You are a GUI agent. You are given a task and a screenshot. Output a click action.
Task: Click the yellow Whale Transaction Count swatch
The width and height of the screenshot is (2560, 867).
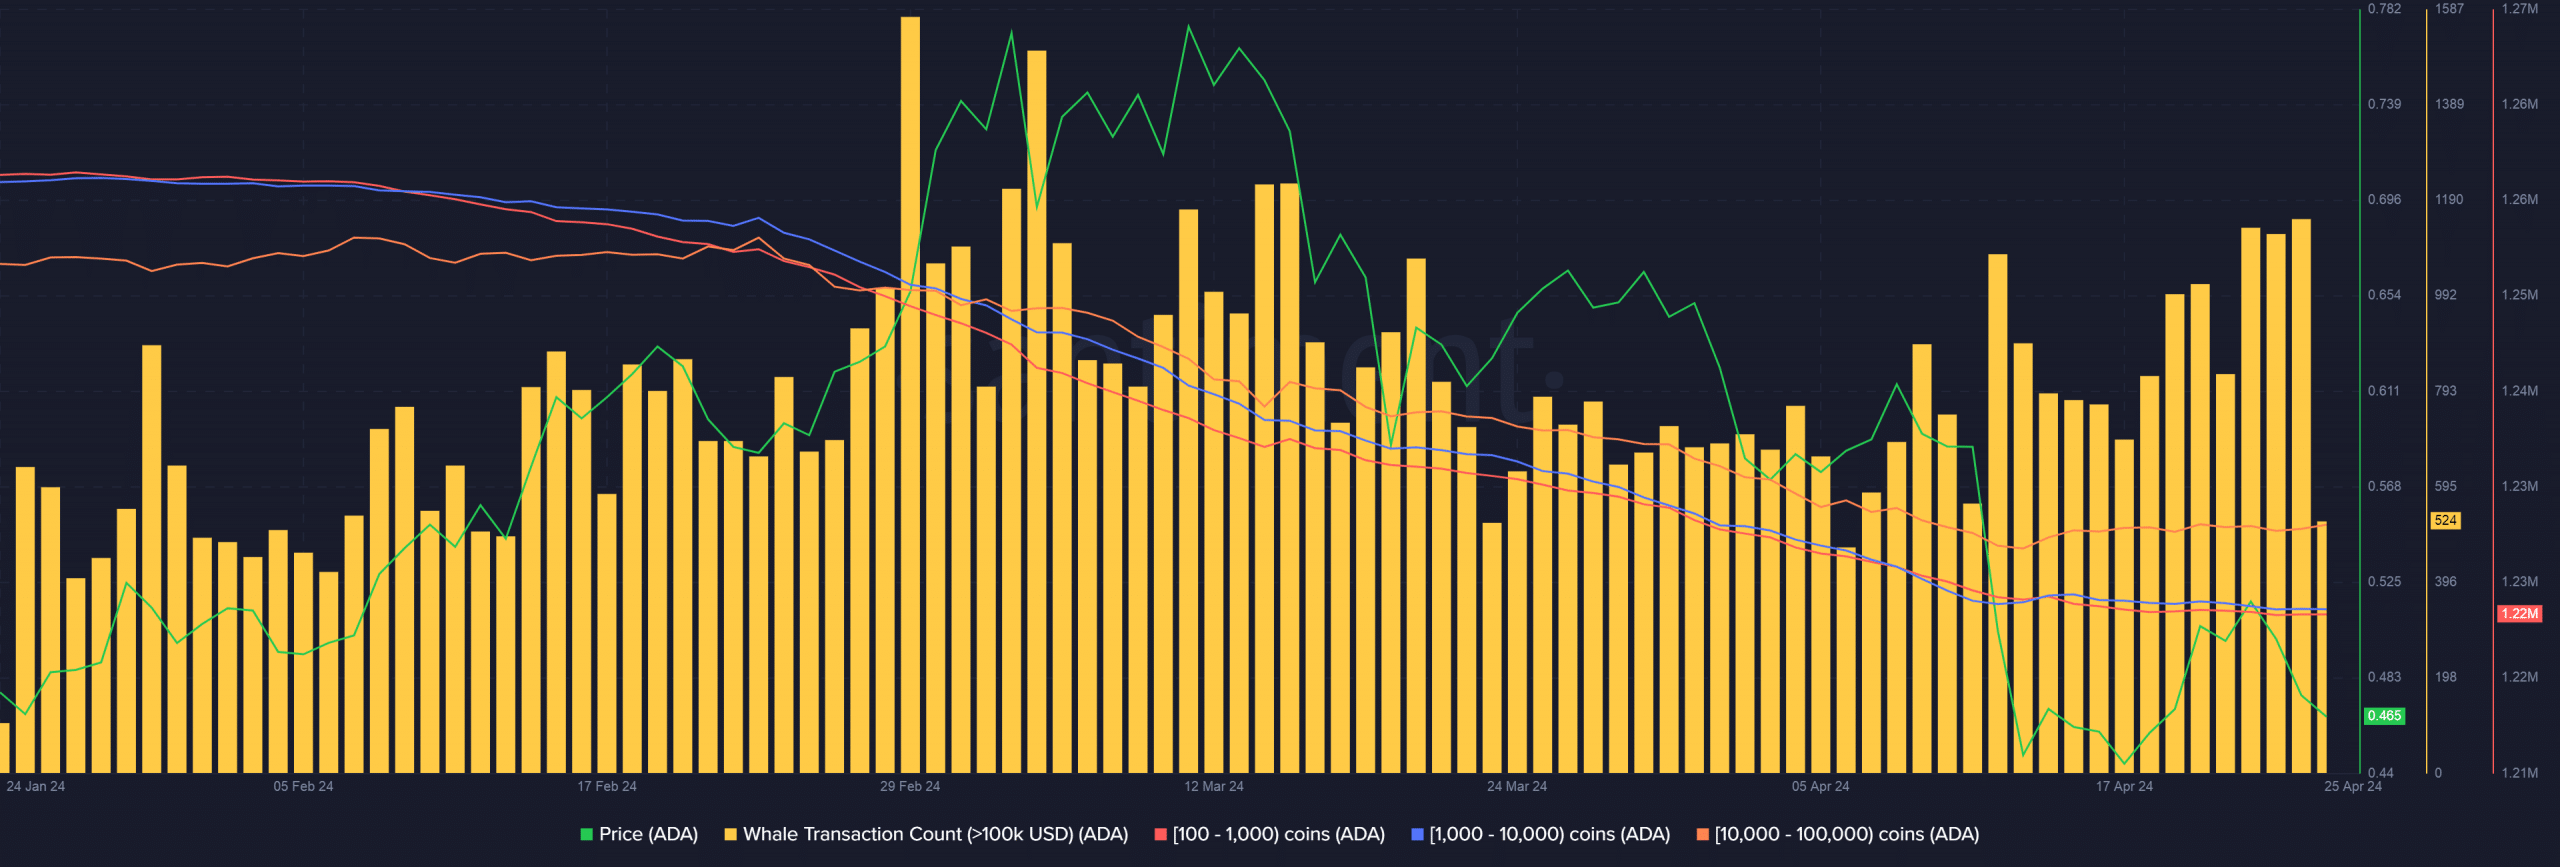(731, 834)
